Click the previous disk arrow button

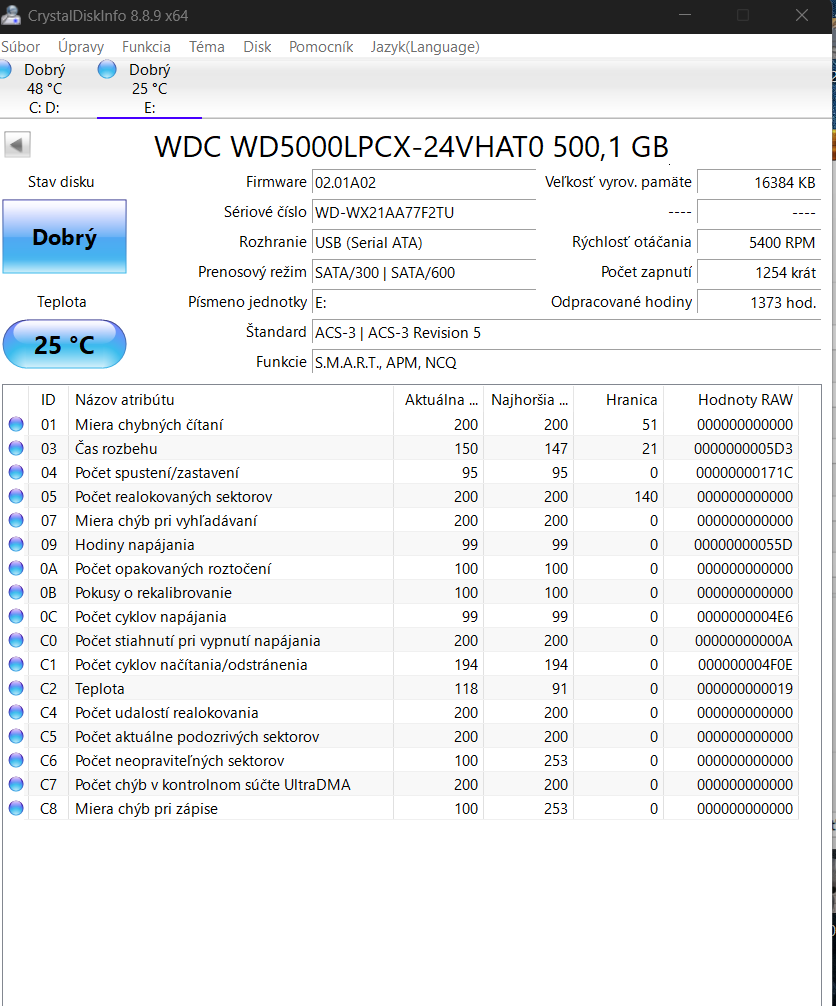(18, 145)
